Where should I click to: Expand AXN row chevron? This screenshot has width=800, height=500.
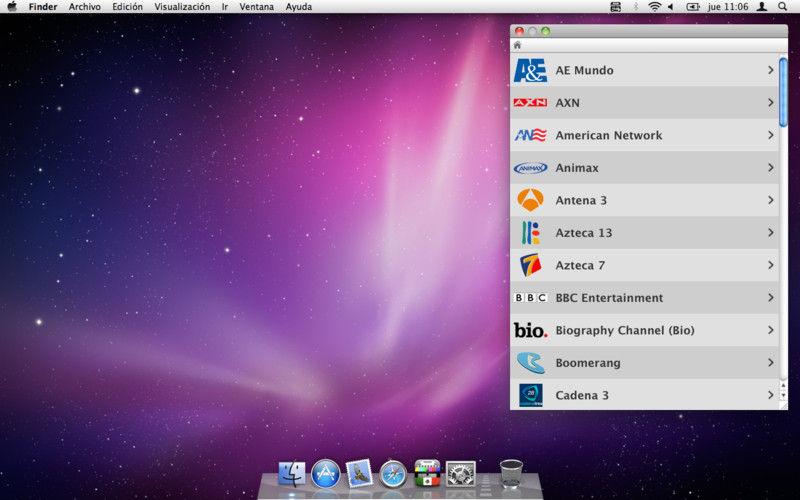pos(770,103)
